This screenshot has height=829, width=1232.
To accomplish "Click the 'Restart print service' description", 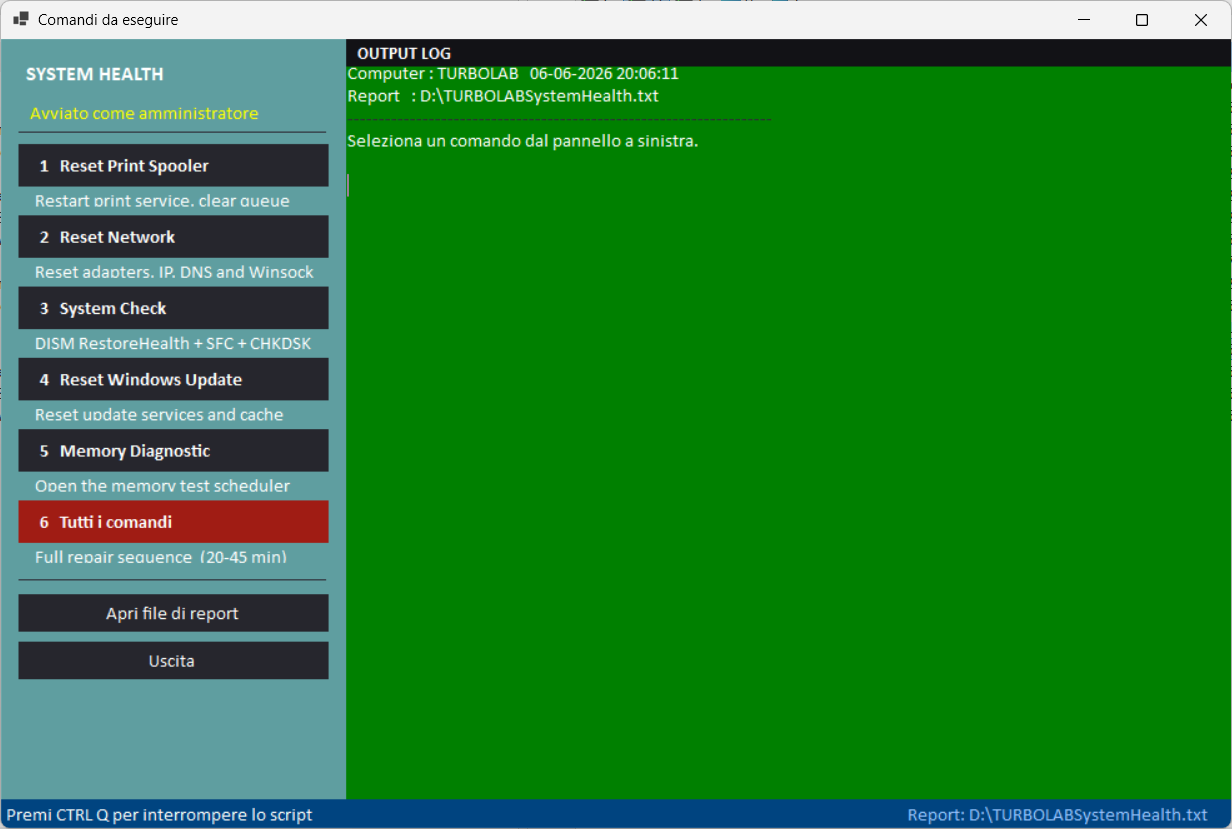I will point(162,200).
